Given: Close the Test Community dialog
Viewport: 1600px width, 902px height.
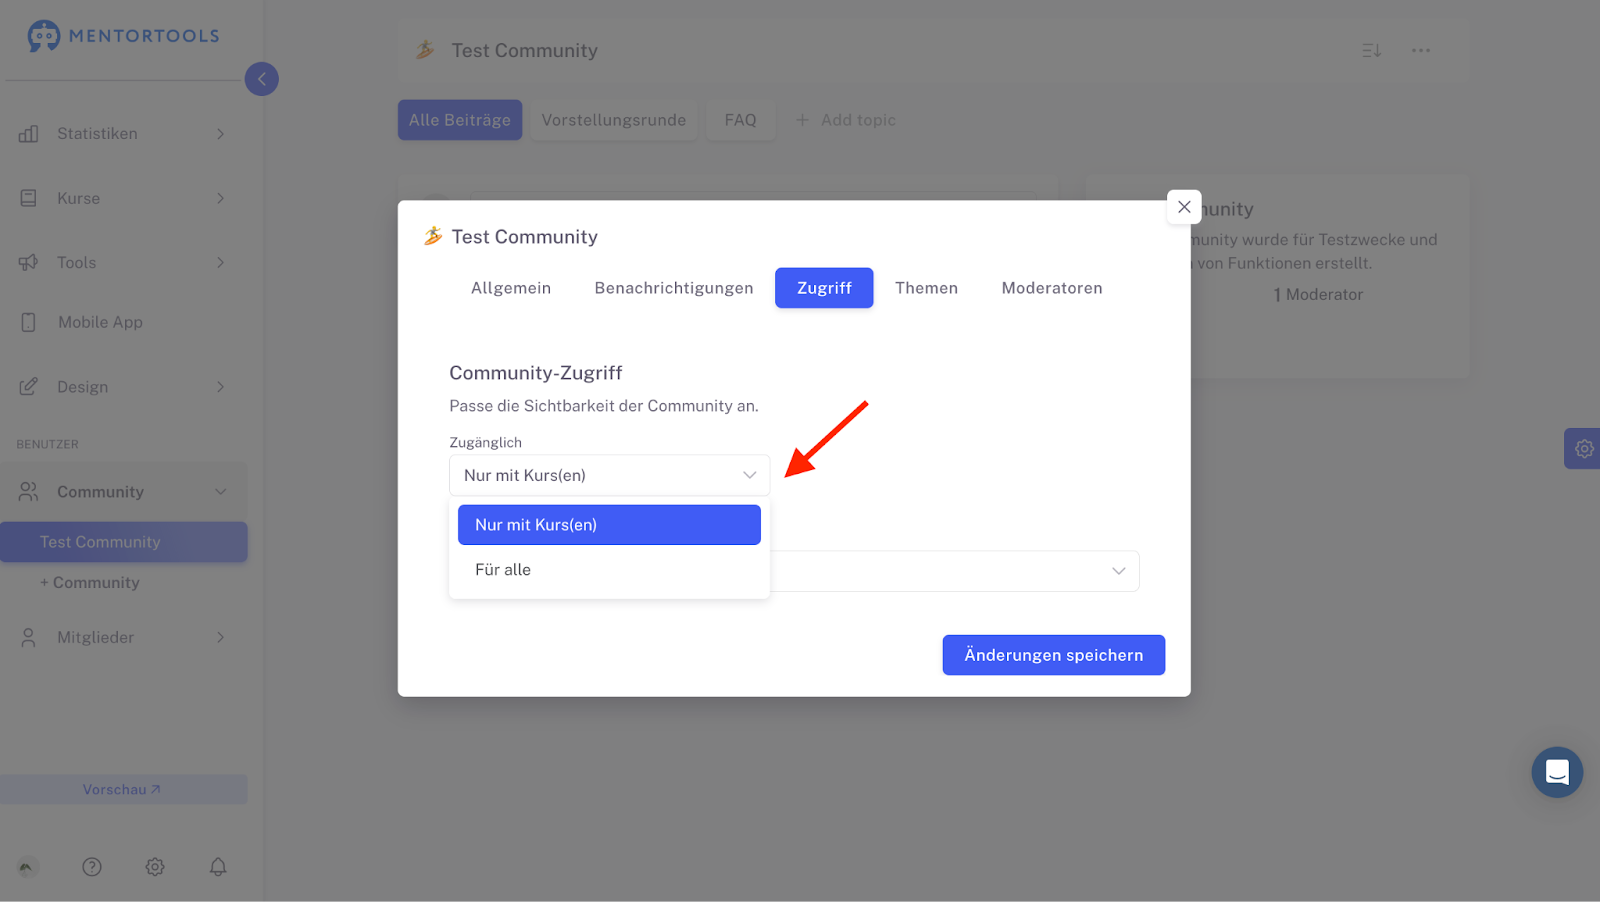Looking at the screenshot, I should [1184, 207].
